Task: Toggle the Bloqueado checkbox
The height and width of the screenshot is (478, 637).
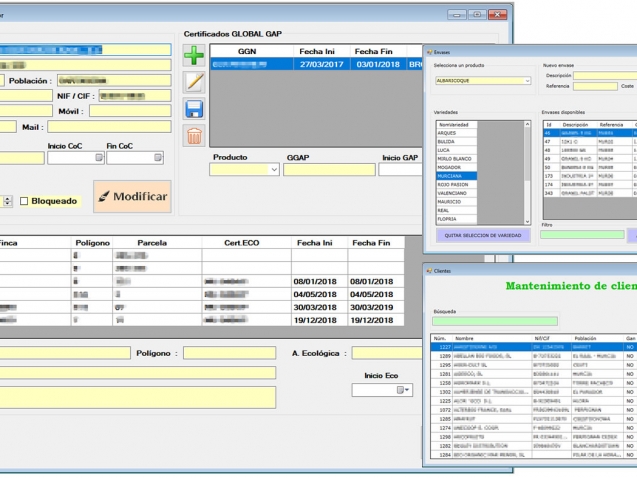Action: coord(24,201)
